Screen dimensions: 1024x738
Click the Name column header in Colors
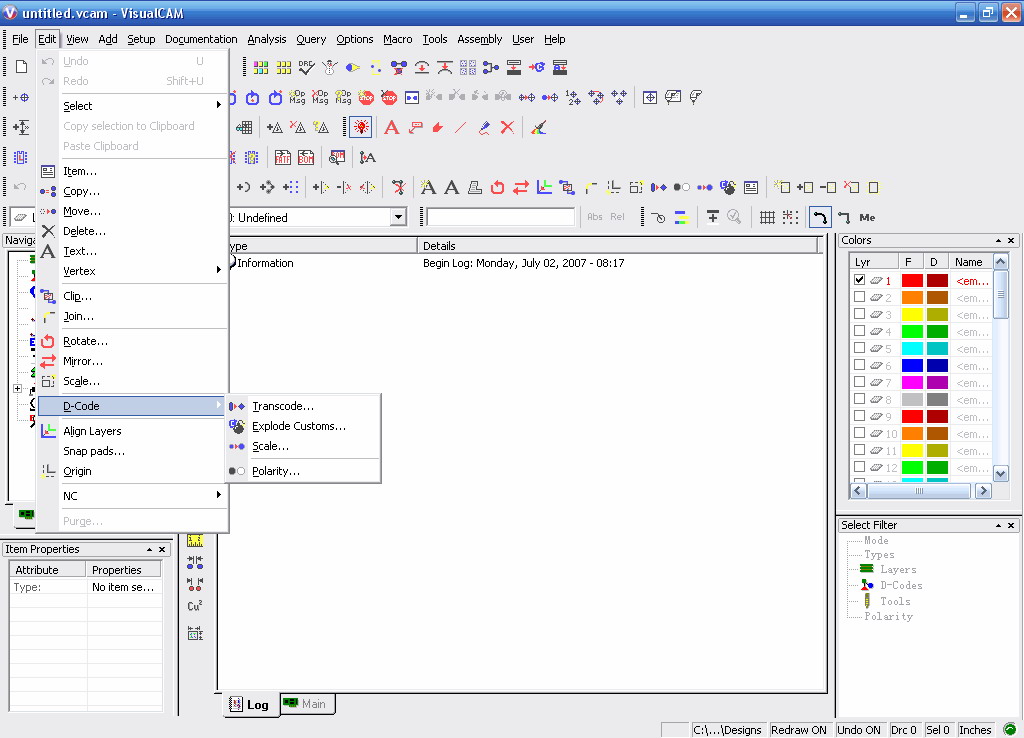point(969,262)
